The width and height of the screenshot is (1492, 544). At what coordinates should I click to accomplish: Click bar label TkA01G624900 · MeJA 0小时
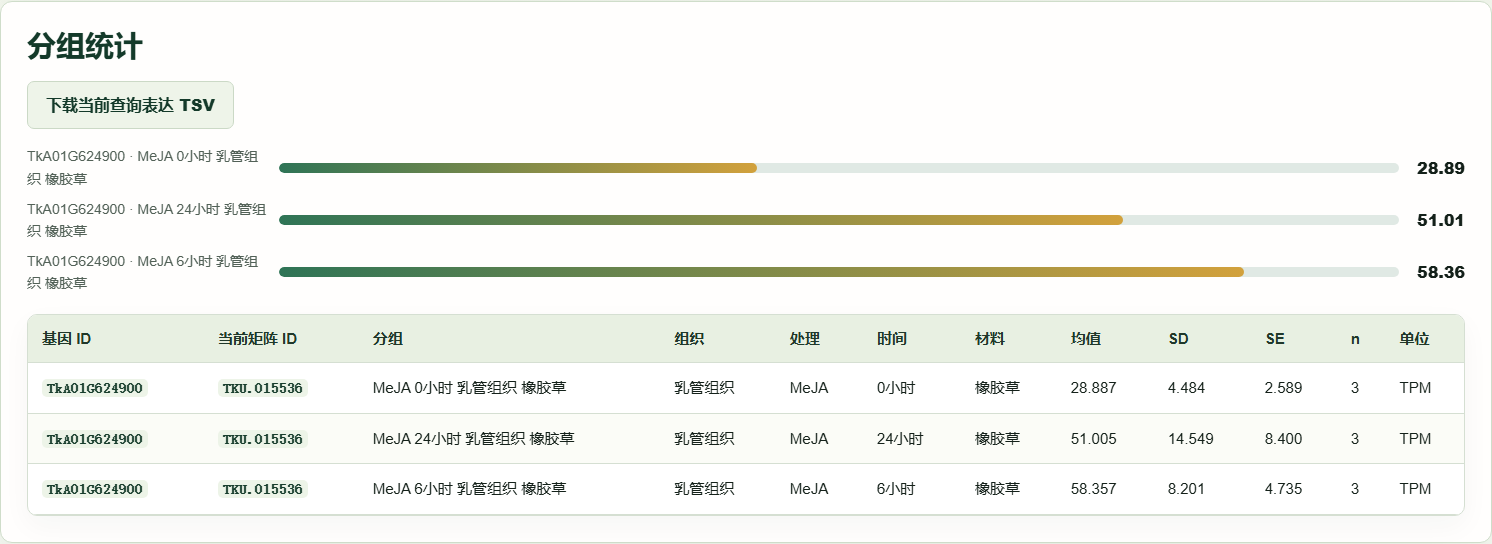pos(143,168)
